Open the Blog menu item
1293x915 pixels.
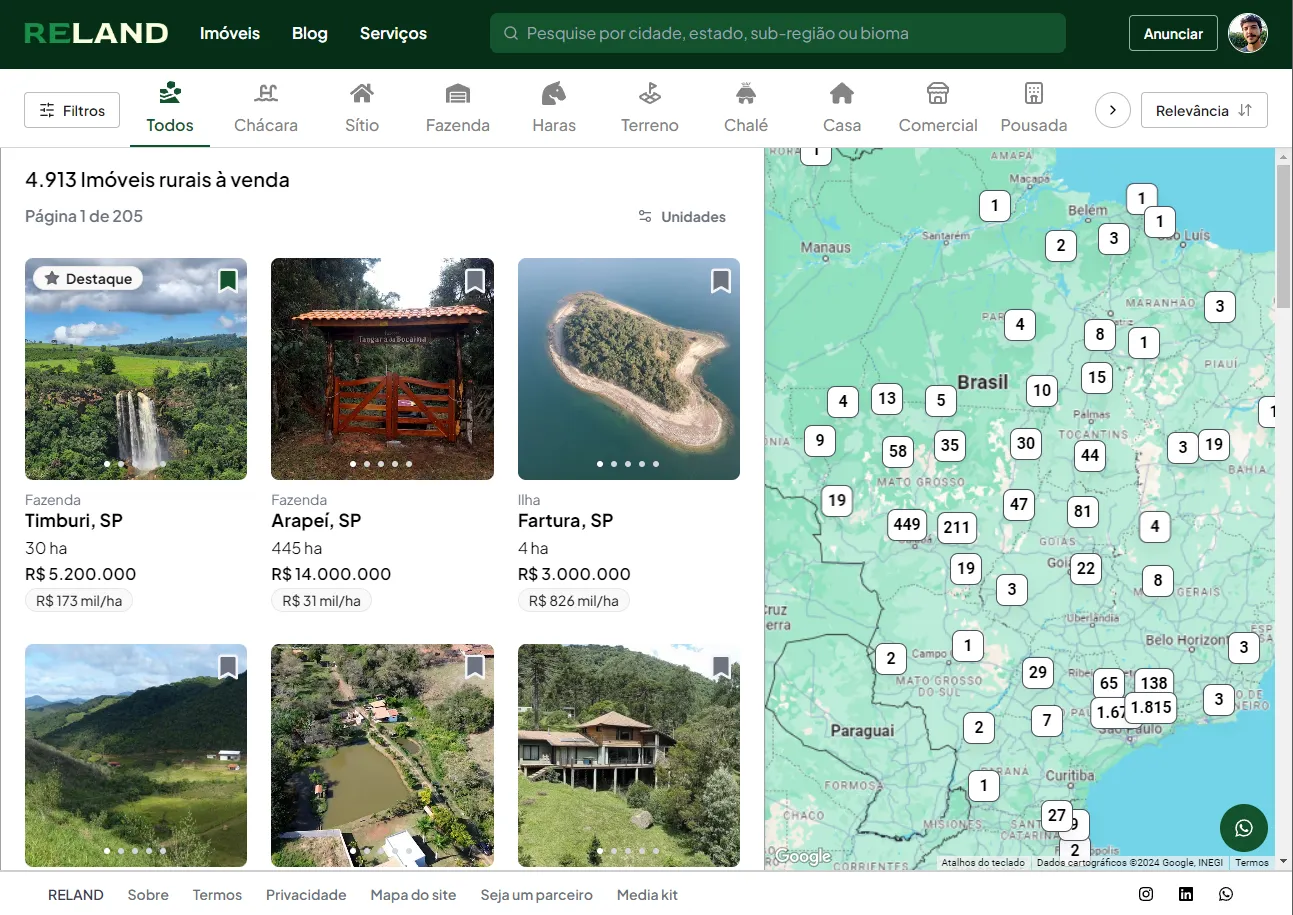point(310,33)
